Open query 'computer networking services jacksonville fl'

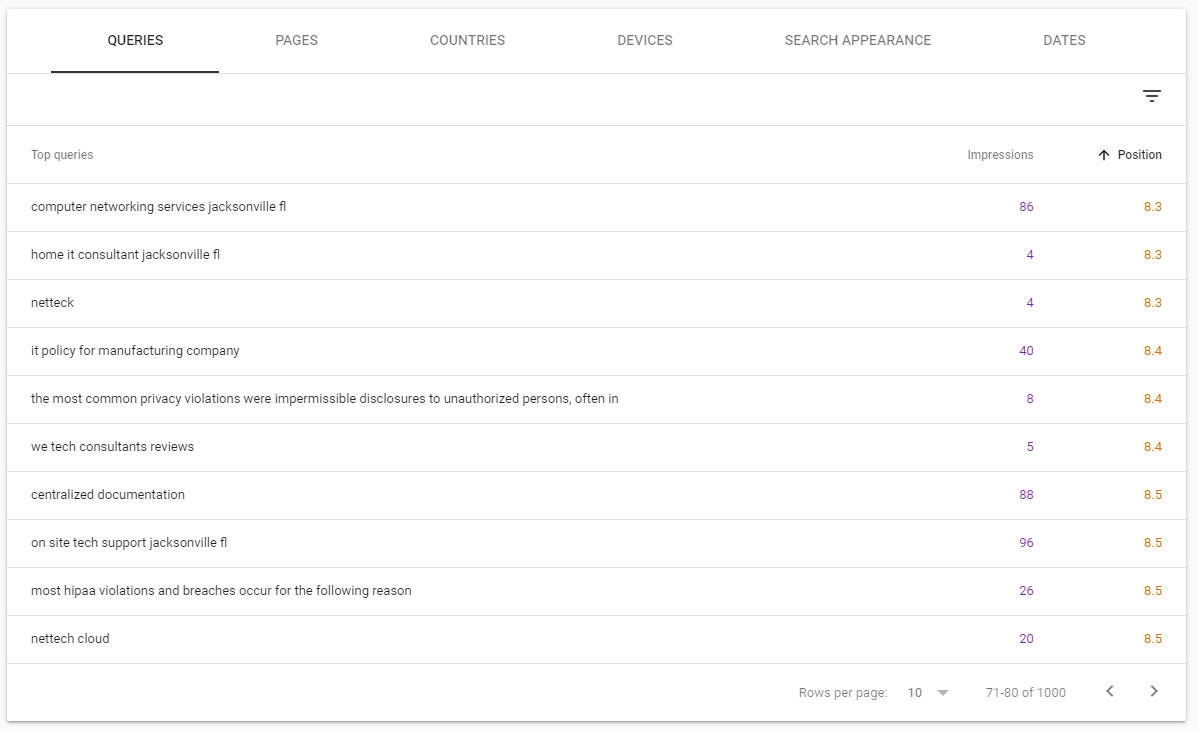(x=158, y=207)
